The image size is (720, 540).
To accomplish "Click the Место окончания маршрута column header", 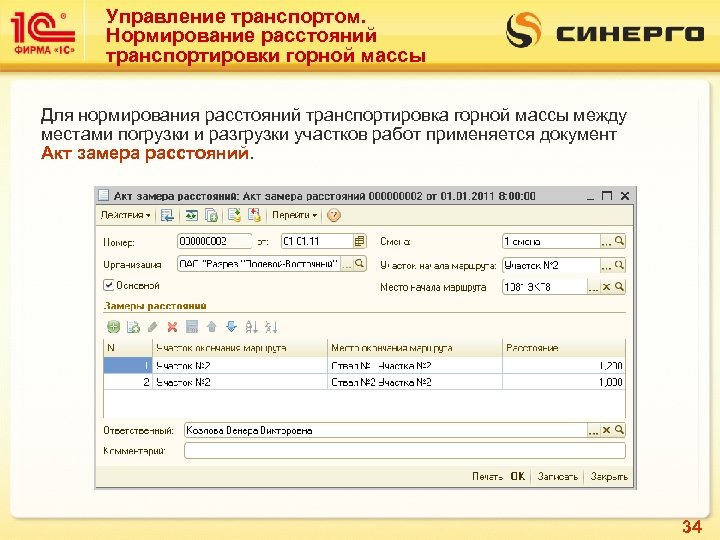I will pos(415,348).
